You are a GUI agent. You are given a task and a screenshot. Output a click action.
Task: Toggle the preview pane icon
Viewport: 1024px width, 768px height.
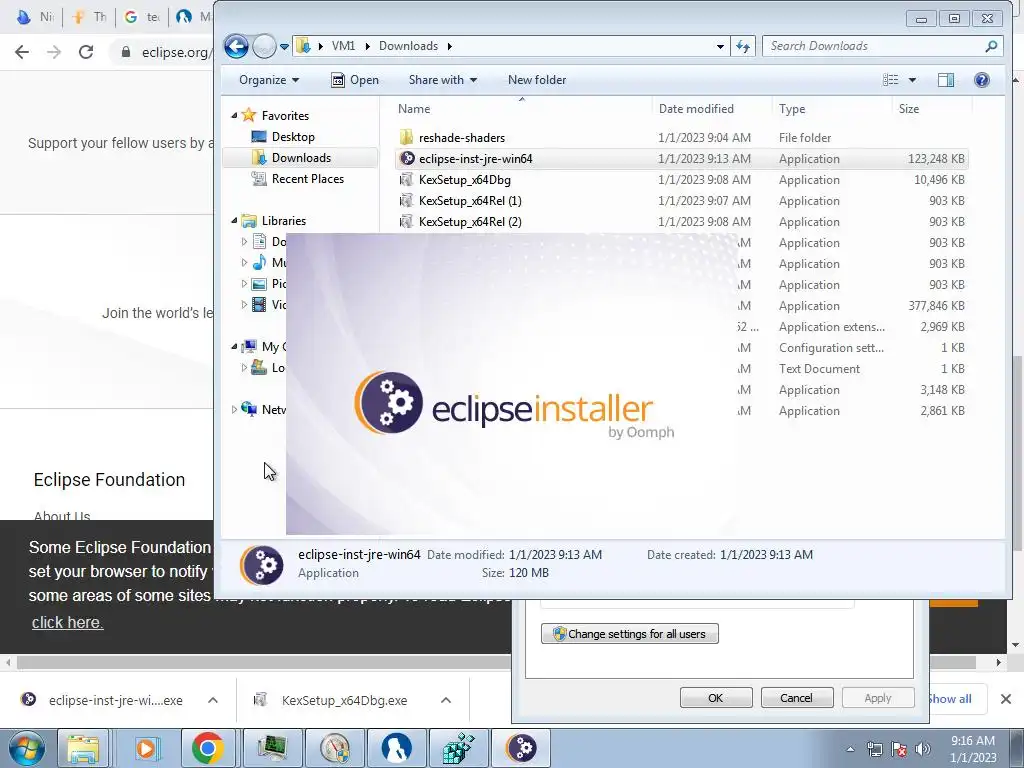click(x=946, y=80)
